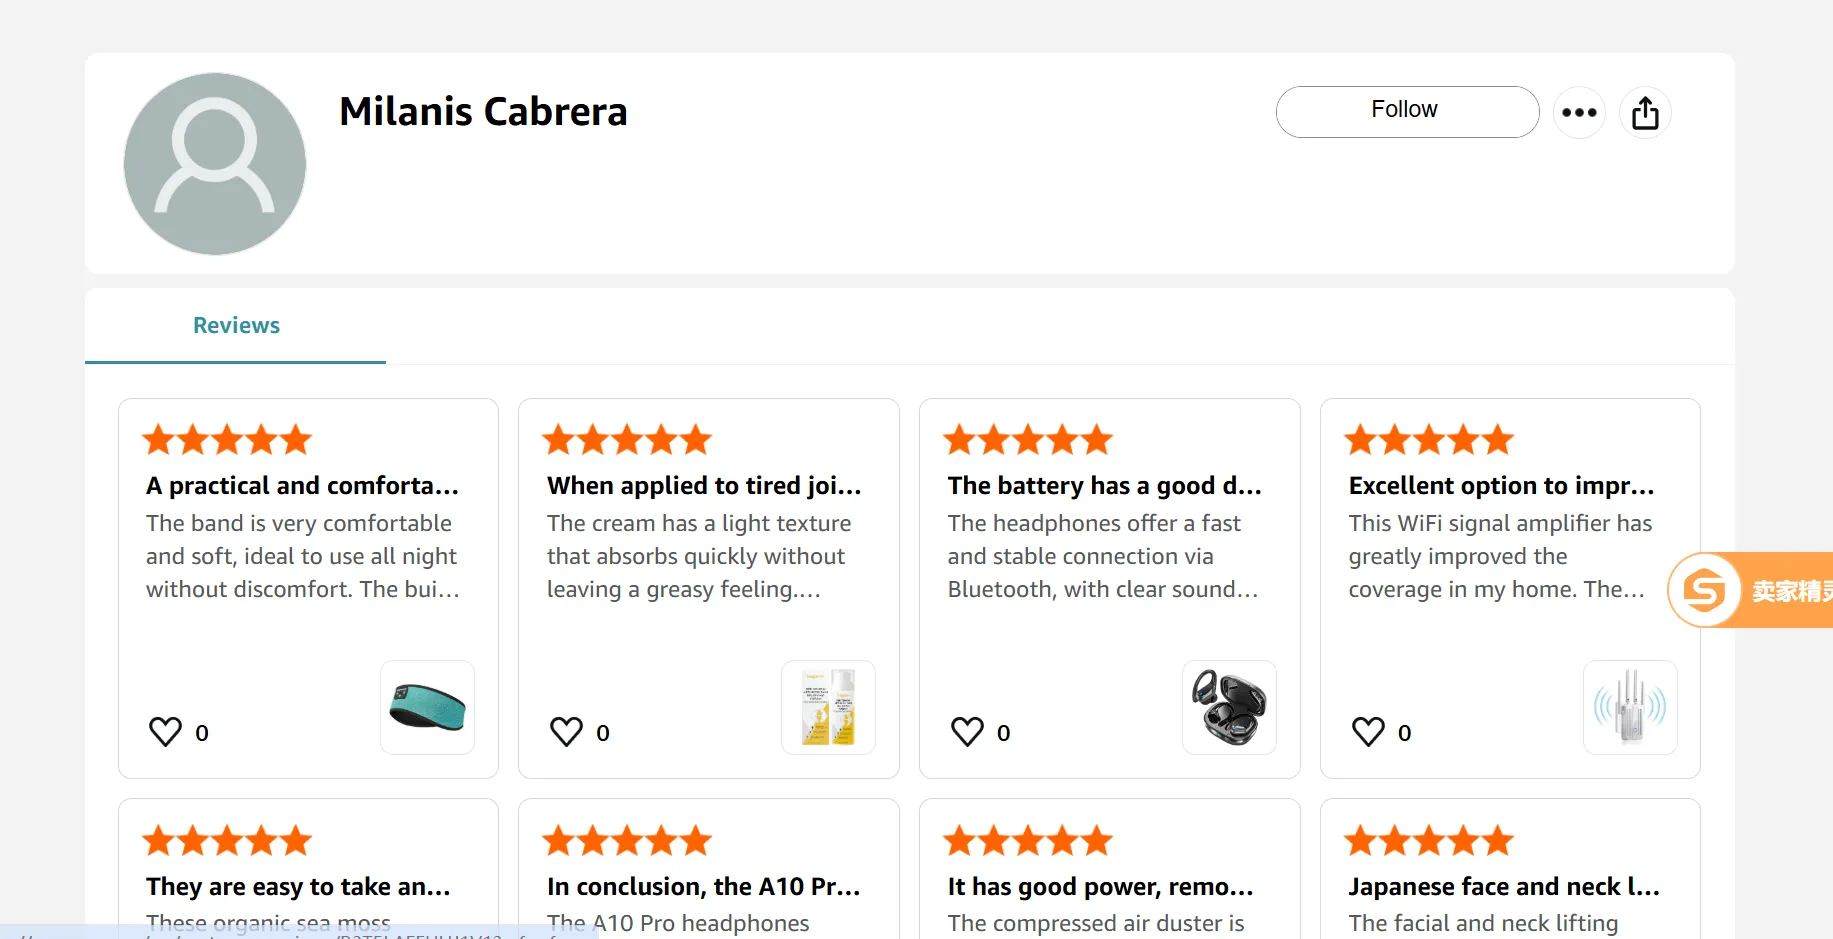1833x939 pixels.
Task: Click the orange floating seller tool badge
Action: 1750,590
